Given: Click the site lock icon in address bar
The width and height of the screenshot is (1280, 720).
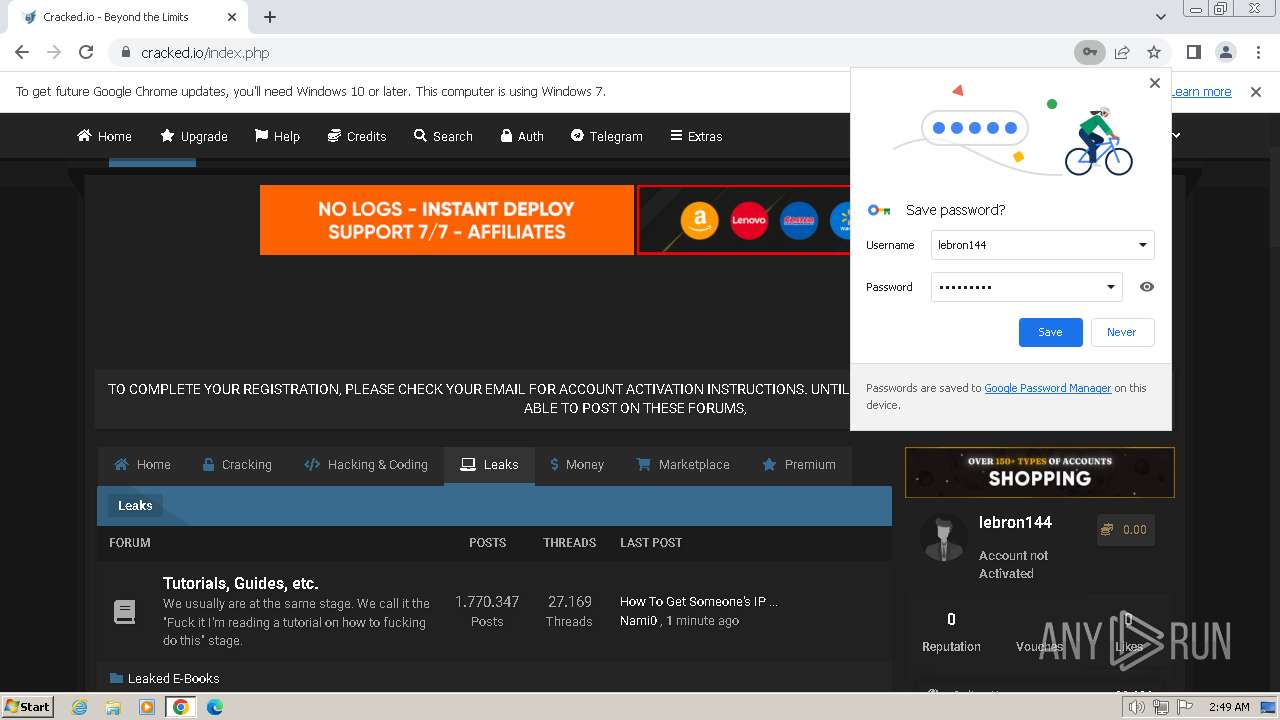Looking at the screenshot, I should pos(125,53).
